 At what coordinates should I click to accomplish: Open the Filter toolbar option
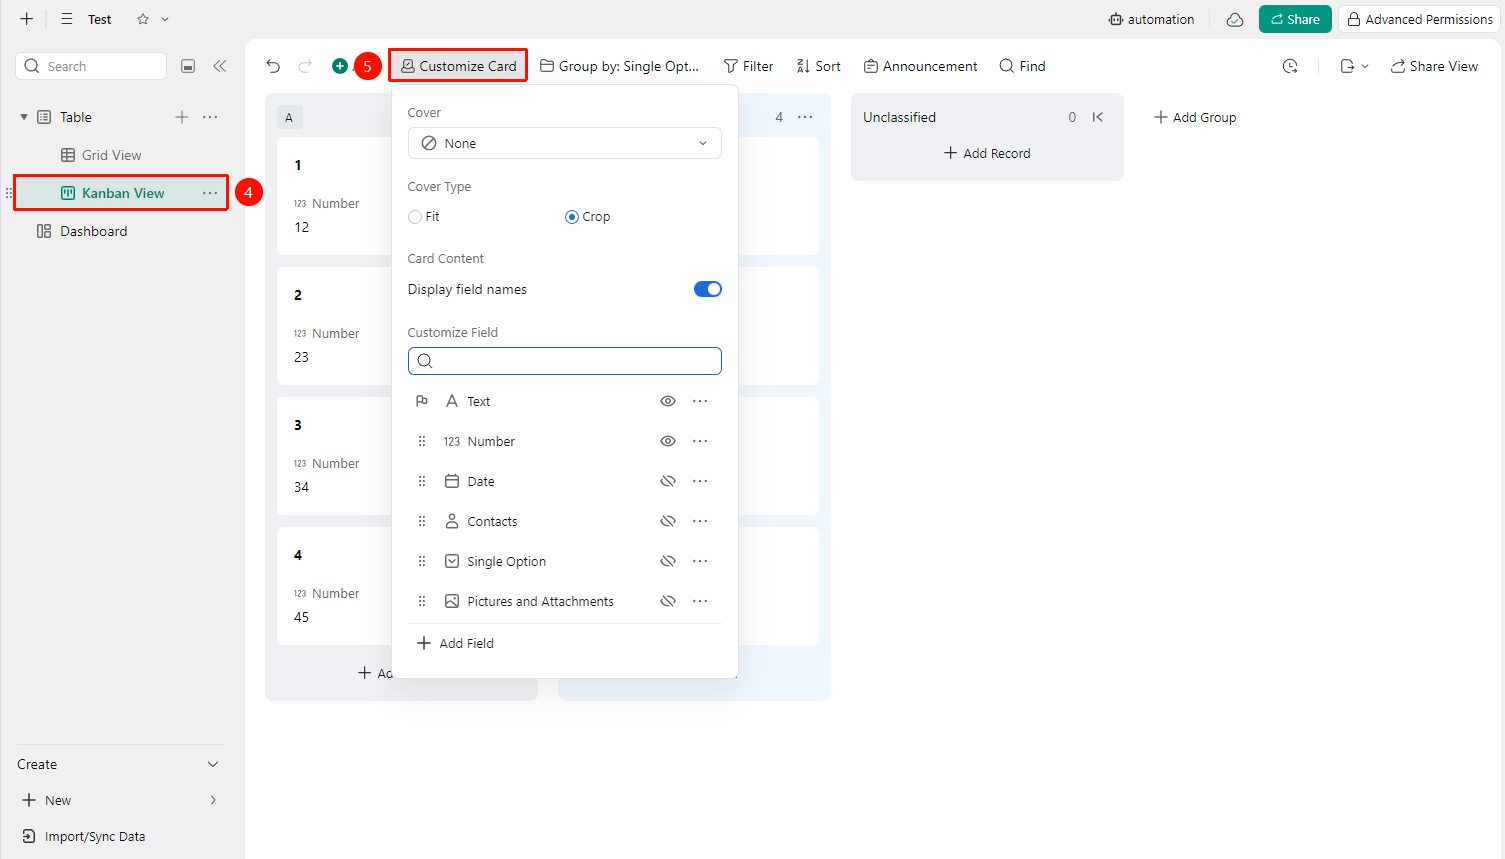tap(748, 66)
